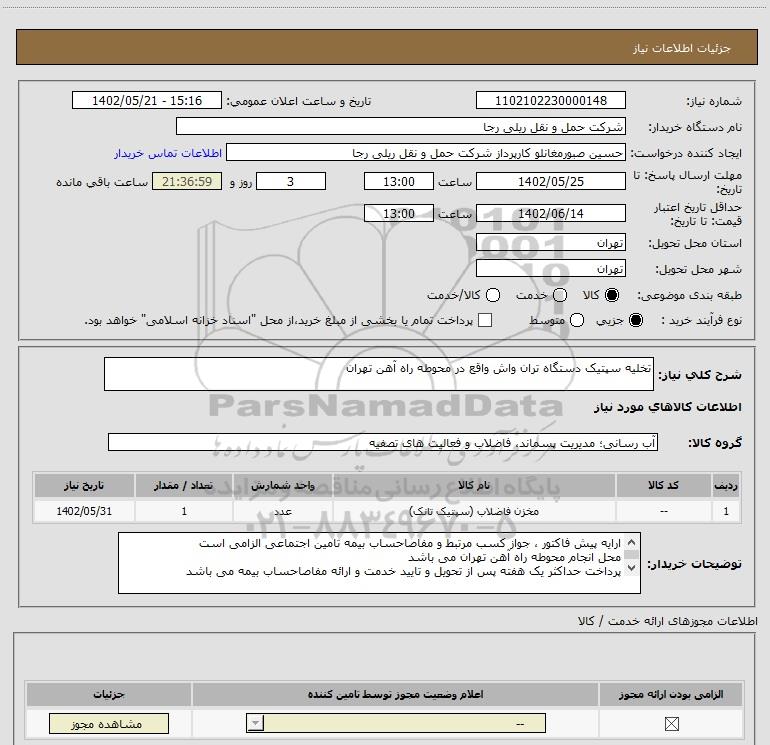Click remaining days field showing 3
This screenshot has width=770, height=745.
click(x=291, y=181)
